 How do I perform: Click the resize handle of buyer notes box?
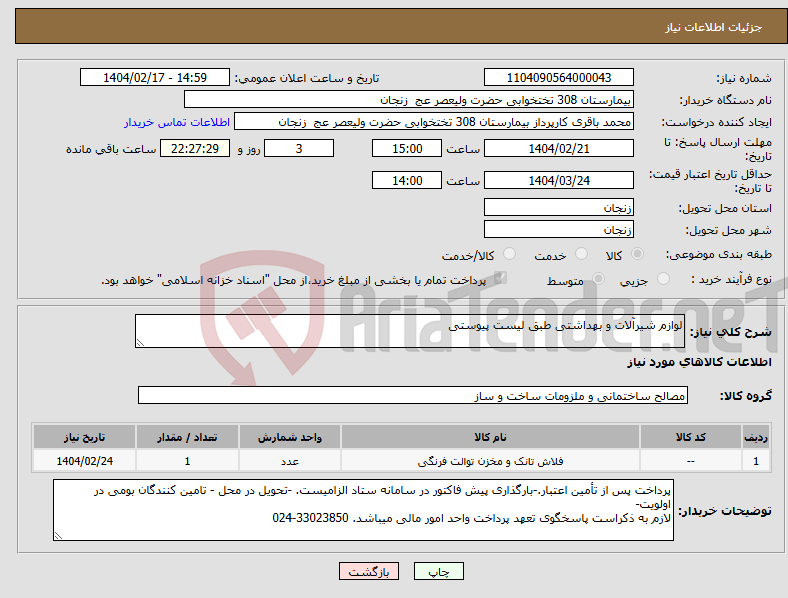[x=58, y=536]
